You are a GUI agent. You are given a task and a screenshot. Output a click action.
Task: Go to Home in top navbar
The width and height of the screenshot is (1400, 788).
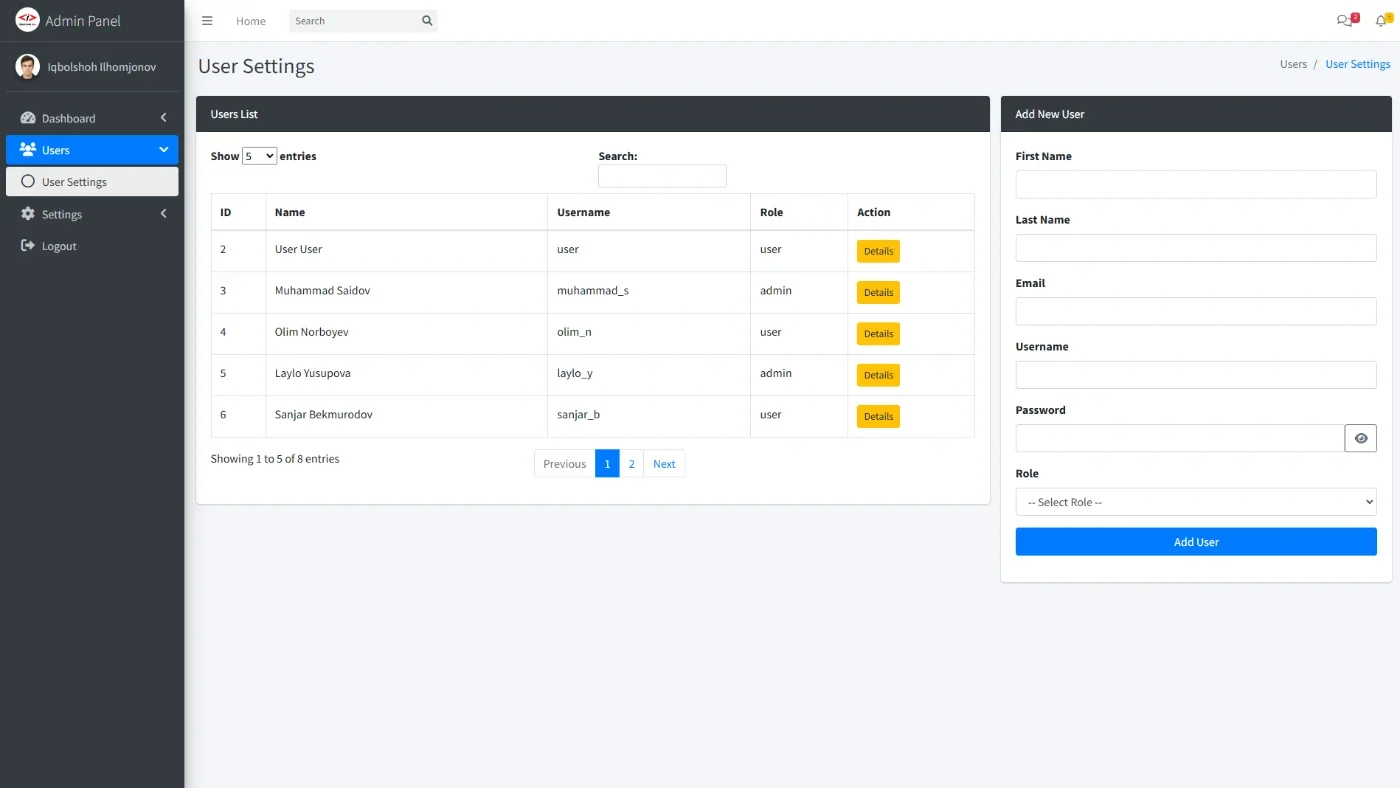click(251, 21)
